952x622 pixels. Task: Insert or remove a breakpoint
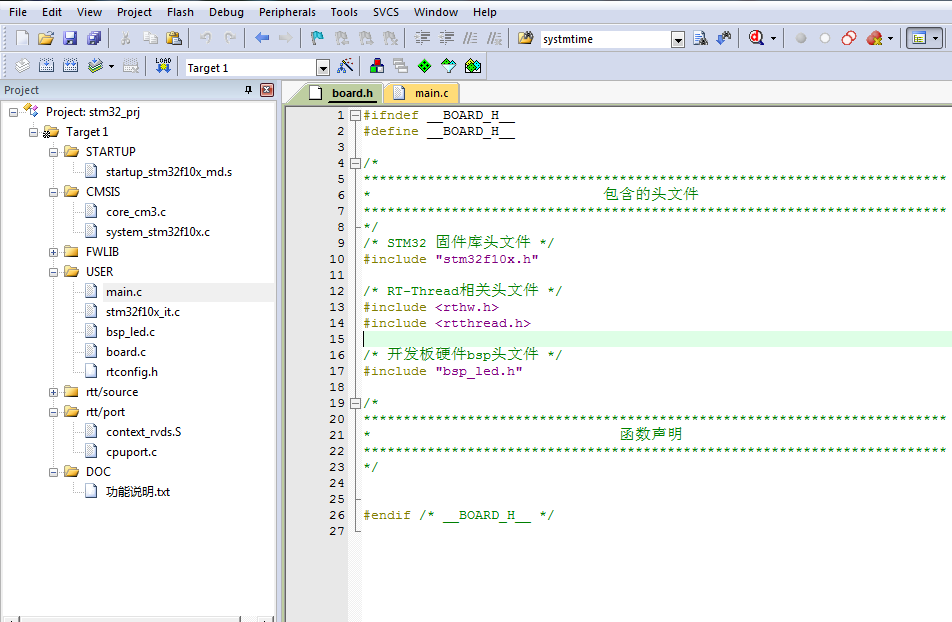(800, 37)
